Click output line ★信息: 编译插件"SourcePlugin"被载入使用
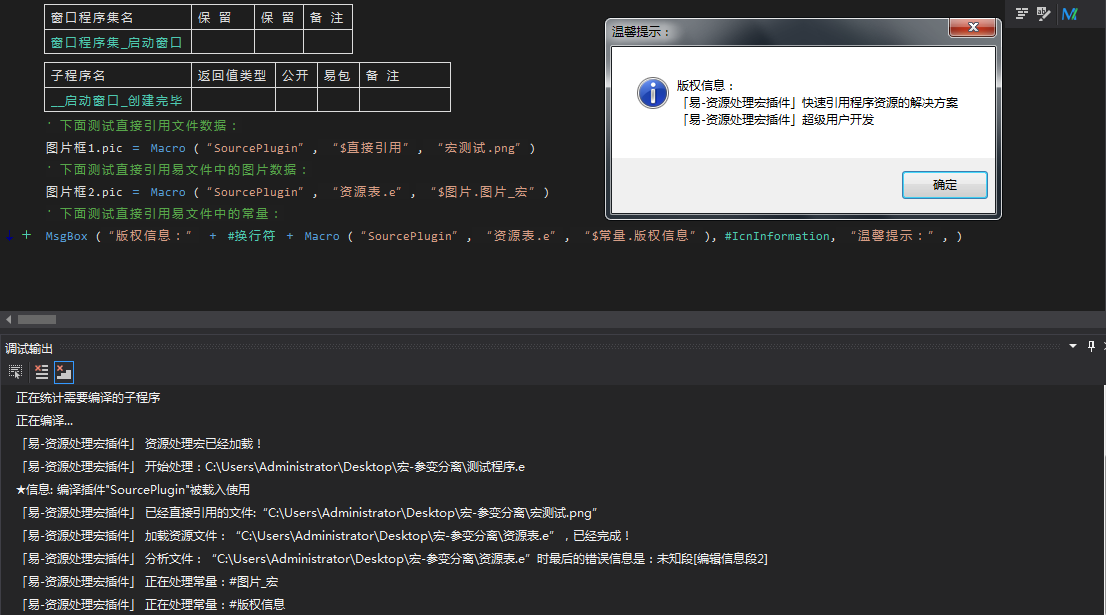This screenshot has width=1106, height=615. (133, 489)
